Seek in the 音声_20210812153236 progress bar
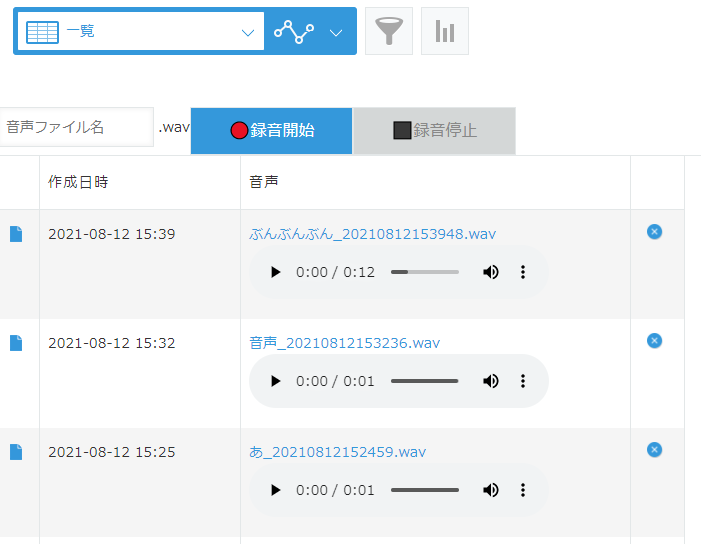 425,381
